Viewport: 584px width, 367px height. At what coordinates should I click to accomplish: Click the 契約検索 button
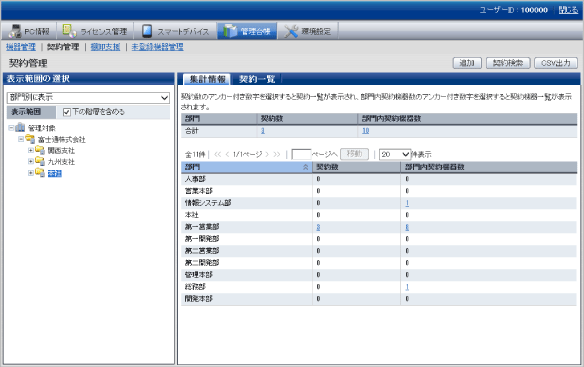click(508, 63)
